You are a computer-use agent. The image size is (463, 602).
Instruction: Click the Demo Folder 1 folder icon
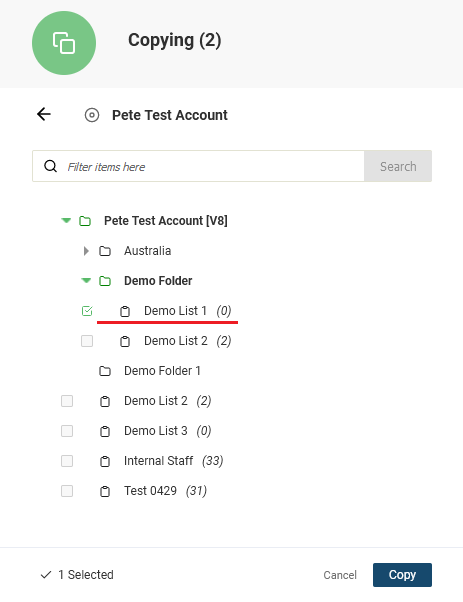(105, 371)
